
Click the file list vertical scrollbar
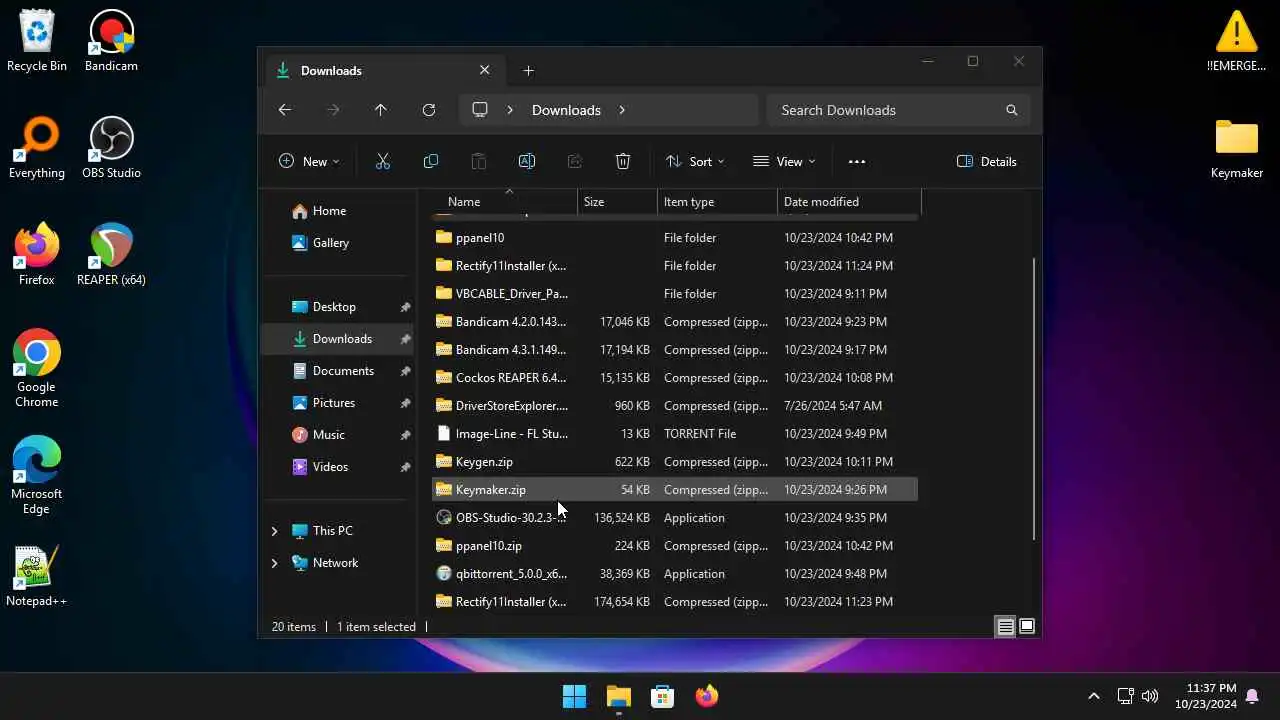[x=1034, y=400]
